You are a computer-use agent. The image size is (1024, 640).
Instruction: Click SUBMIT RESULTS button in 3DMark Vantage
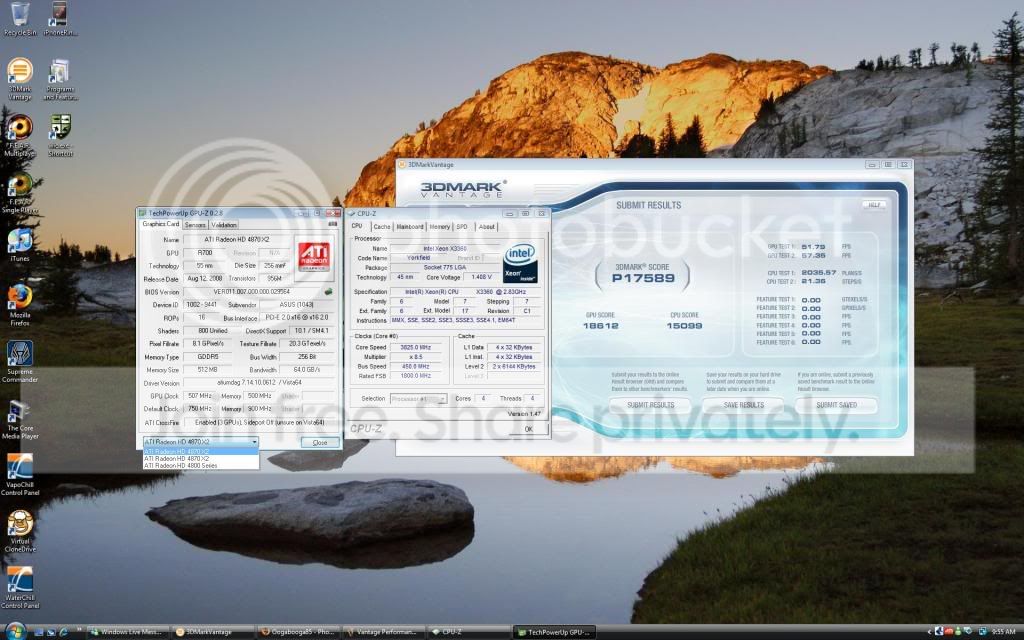[x=650, y=405]
